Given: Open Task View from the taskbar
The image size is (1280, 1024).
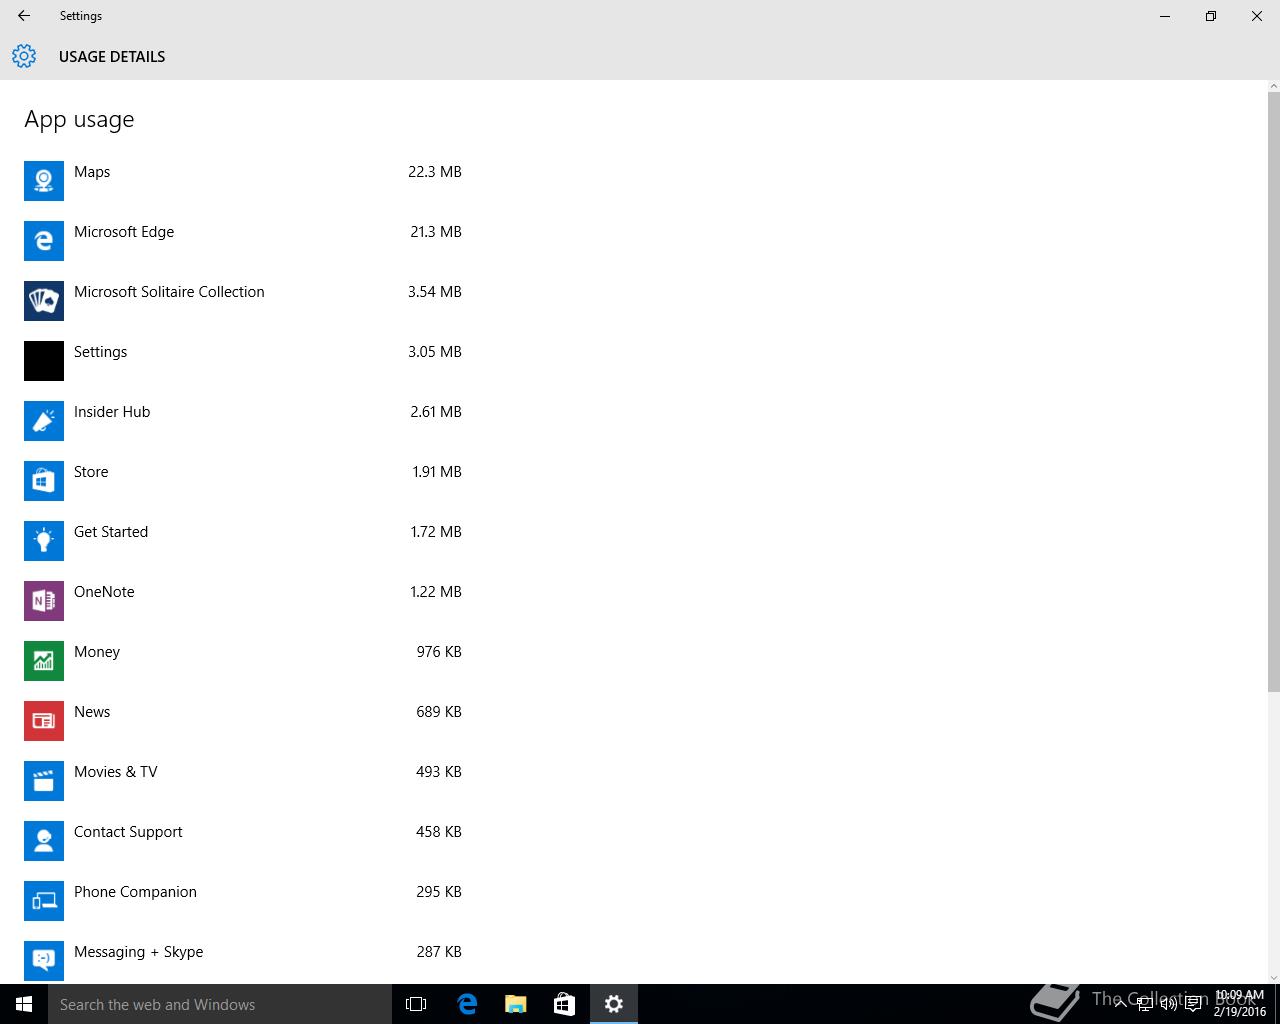Looking at the screenshot, I should [x=416, y=1004].
